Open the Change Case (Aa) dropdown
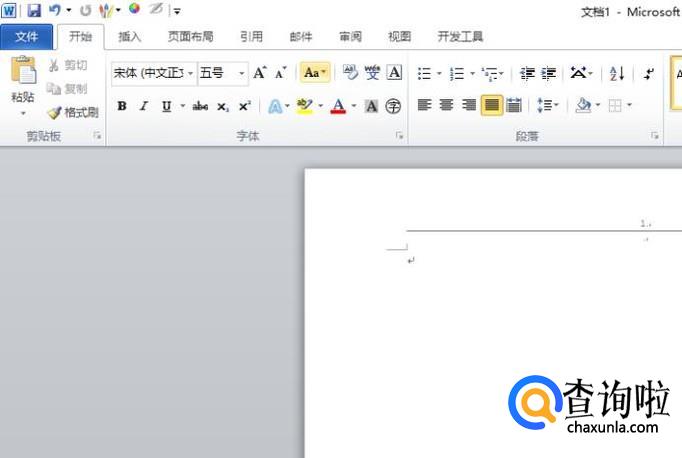Screen dimensions: 682x458 pyautogui.click(x=316, y=73)
